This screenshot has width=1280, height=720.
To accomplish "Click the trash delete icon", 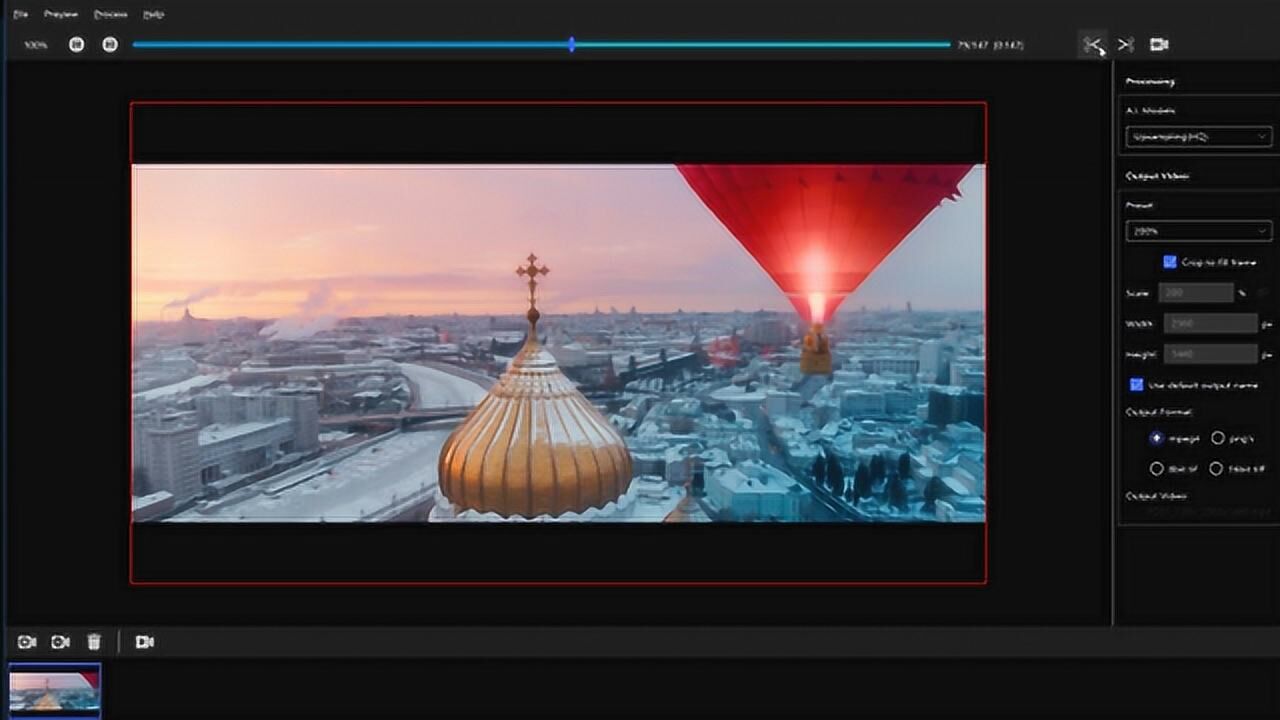I will 94,642.
